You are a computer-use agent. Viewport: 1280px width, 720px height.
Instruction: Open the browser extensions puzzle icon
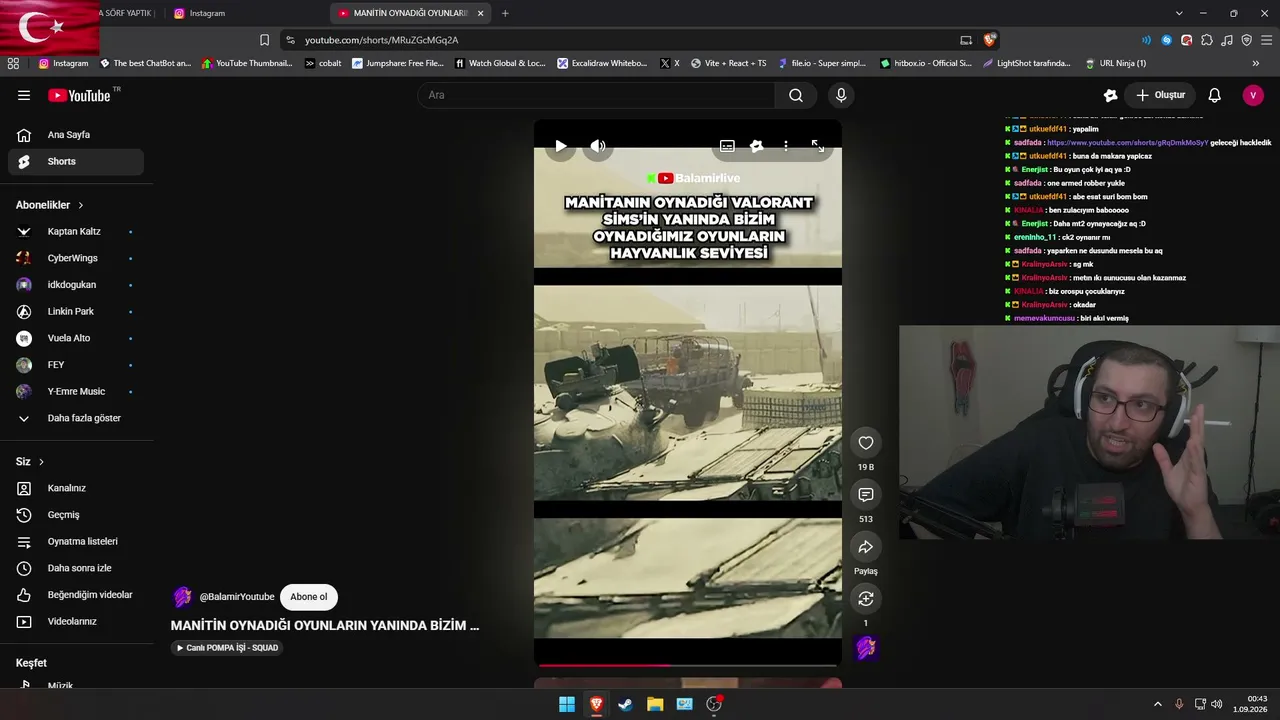tap(1207, 40)
